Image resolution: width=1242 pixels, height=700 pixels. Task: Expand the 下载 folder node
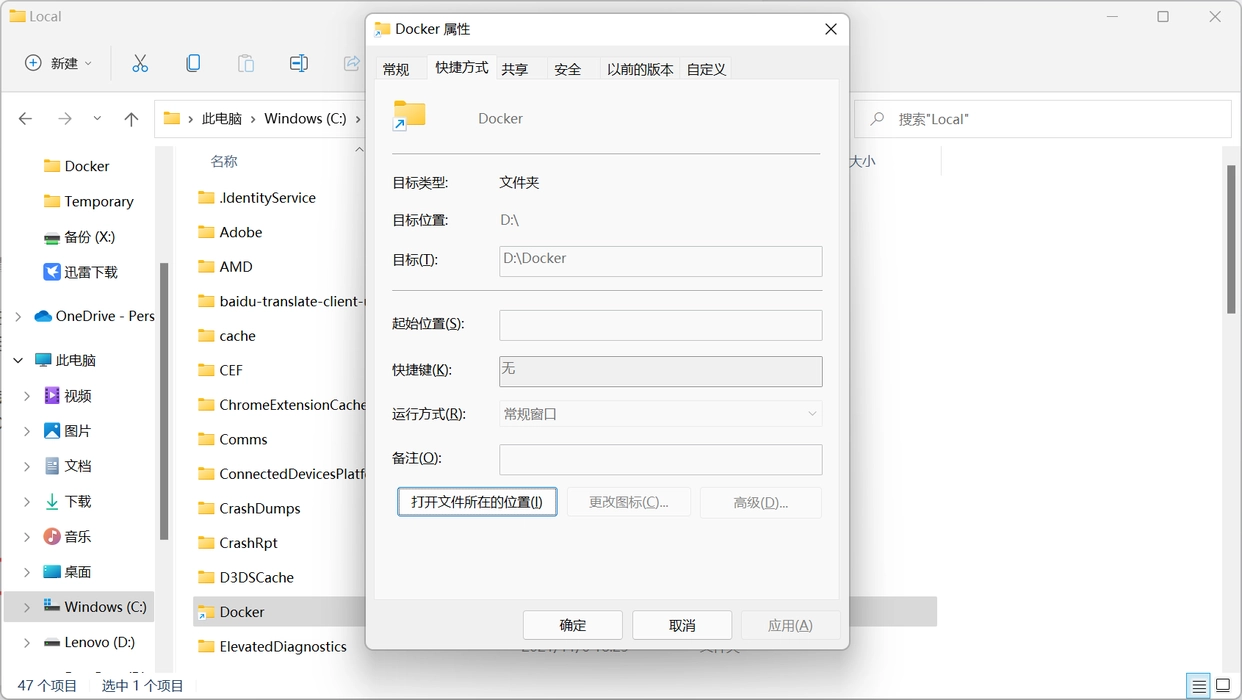pyautogui.click(x=27, y=502)
